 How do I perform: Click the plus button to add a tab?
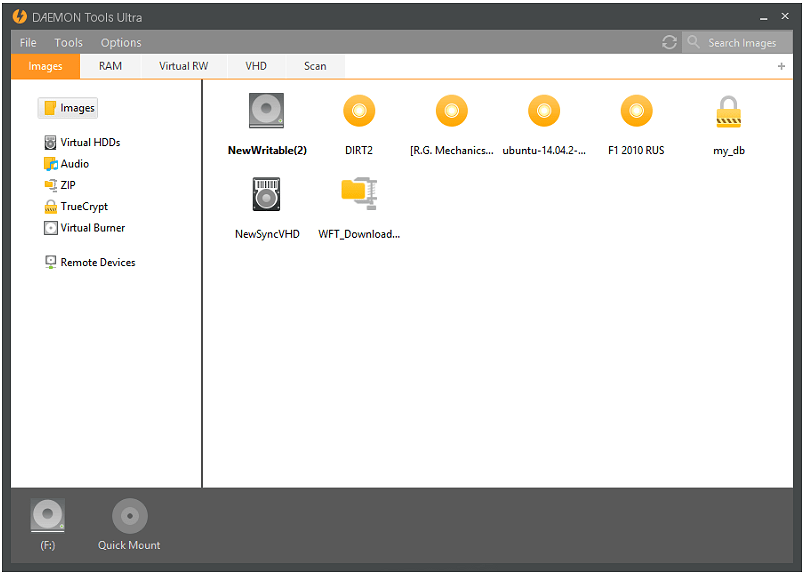coord(781,66)
